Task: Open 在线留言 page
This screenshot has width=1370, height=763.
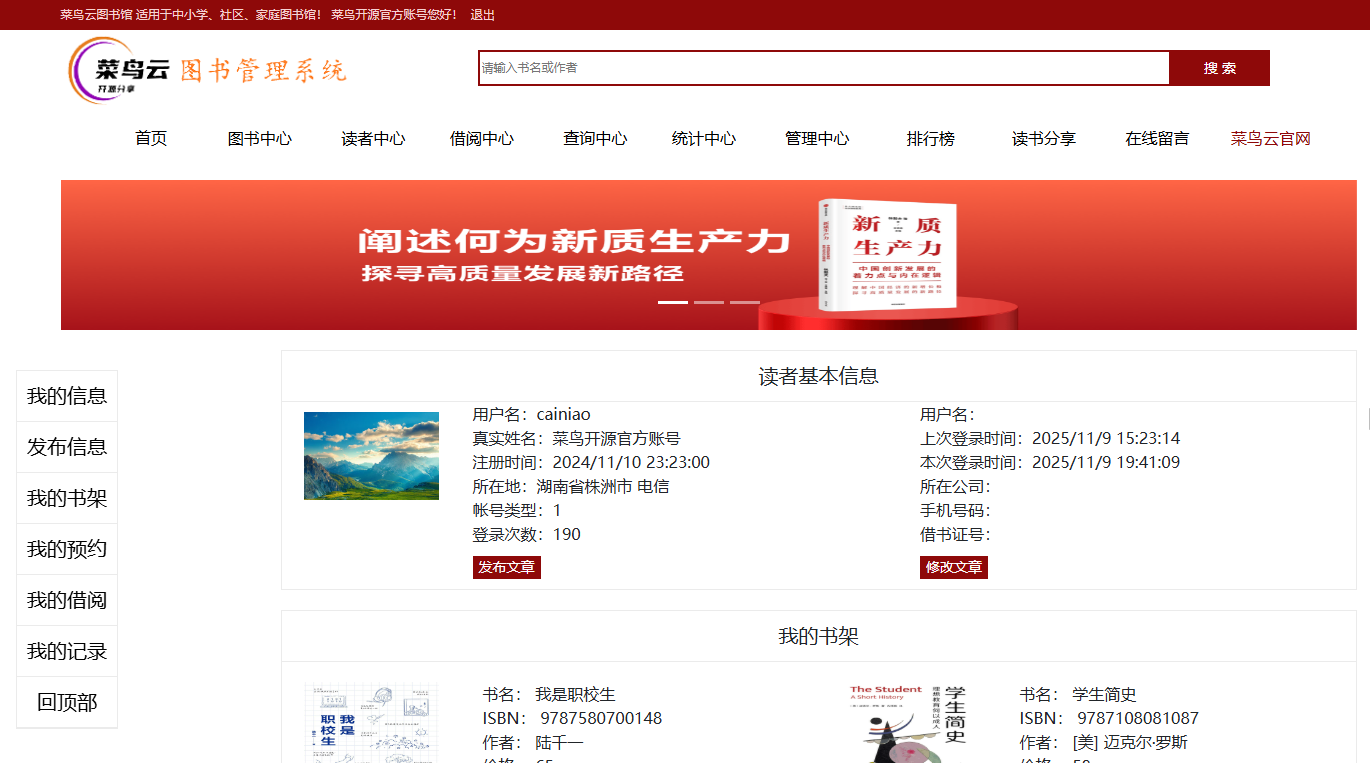Action: point(1156,139)
